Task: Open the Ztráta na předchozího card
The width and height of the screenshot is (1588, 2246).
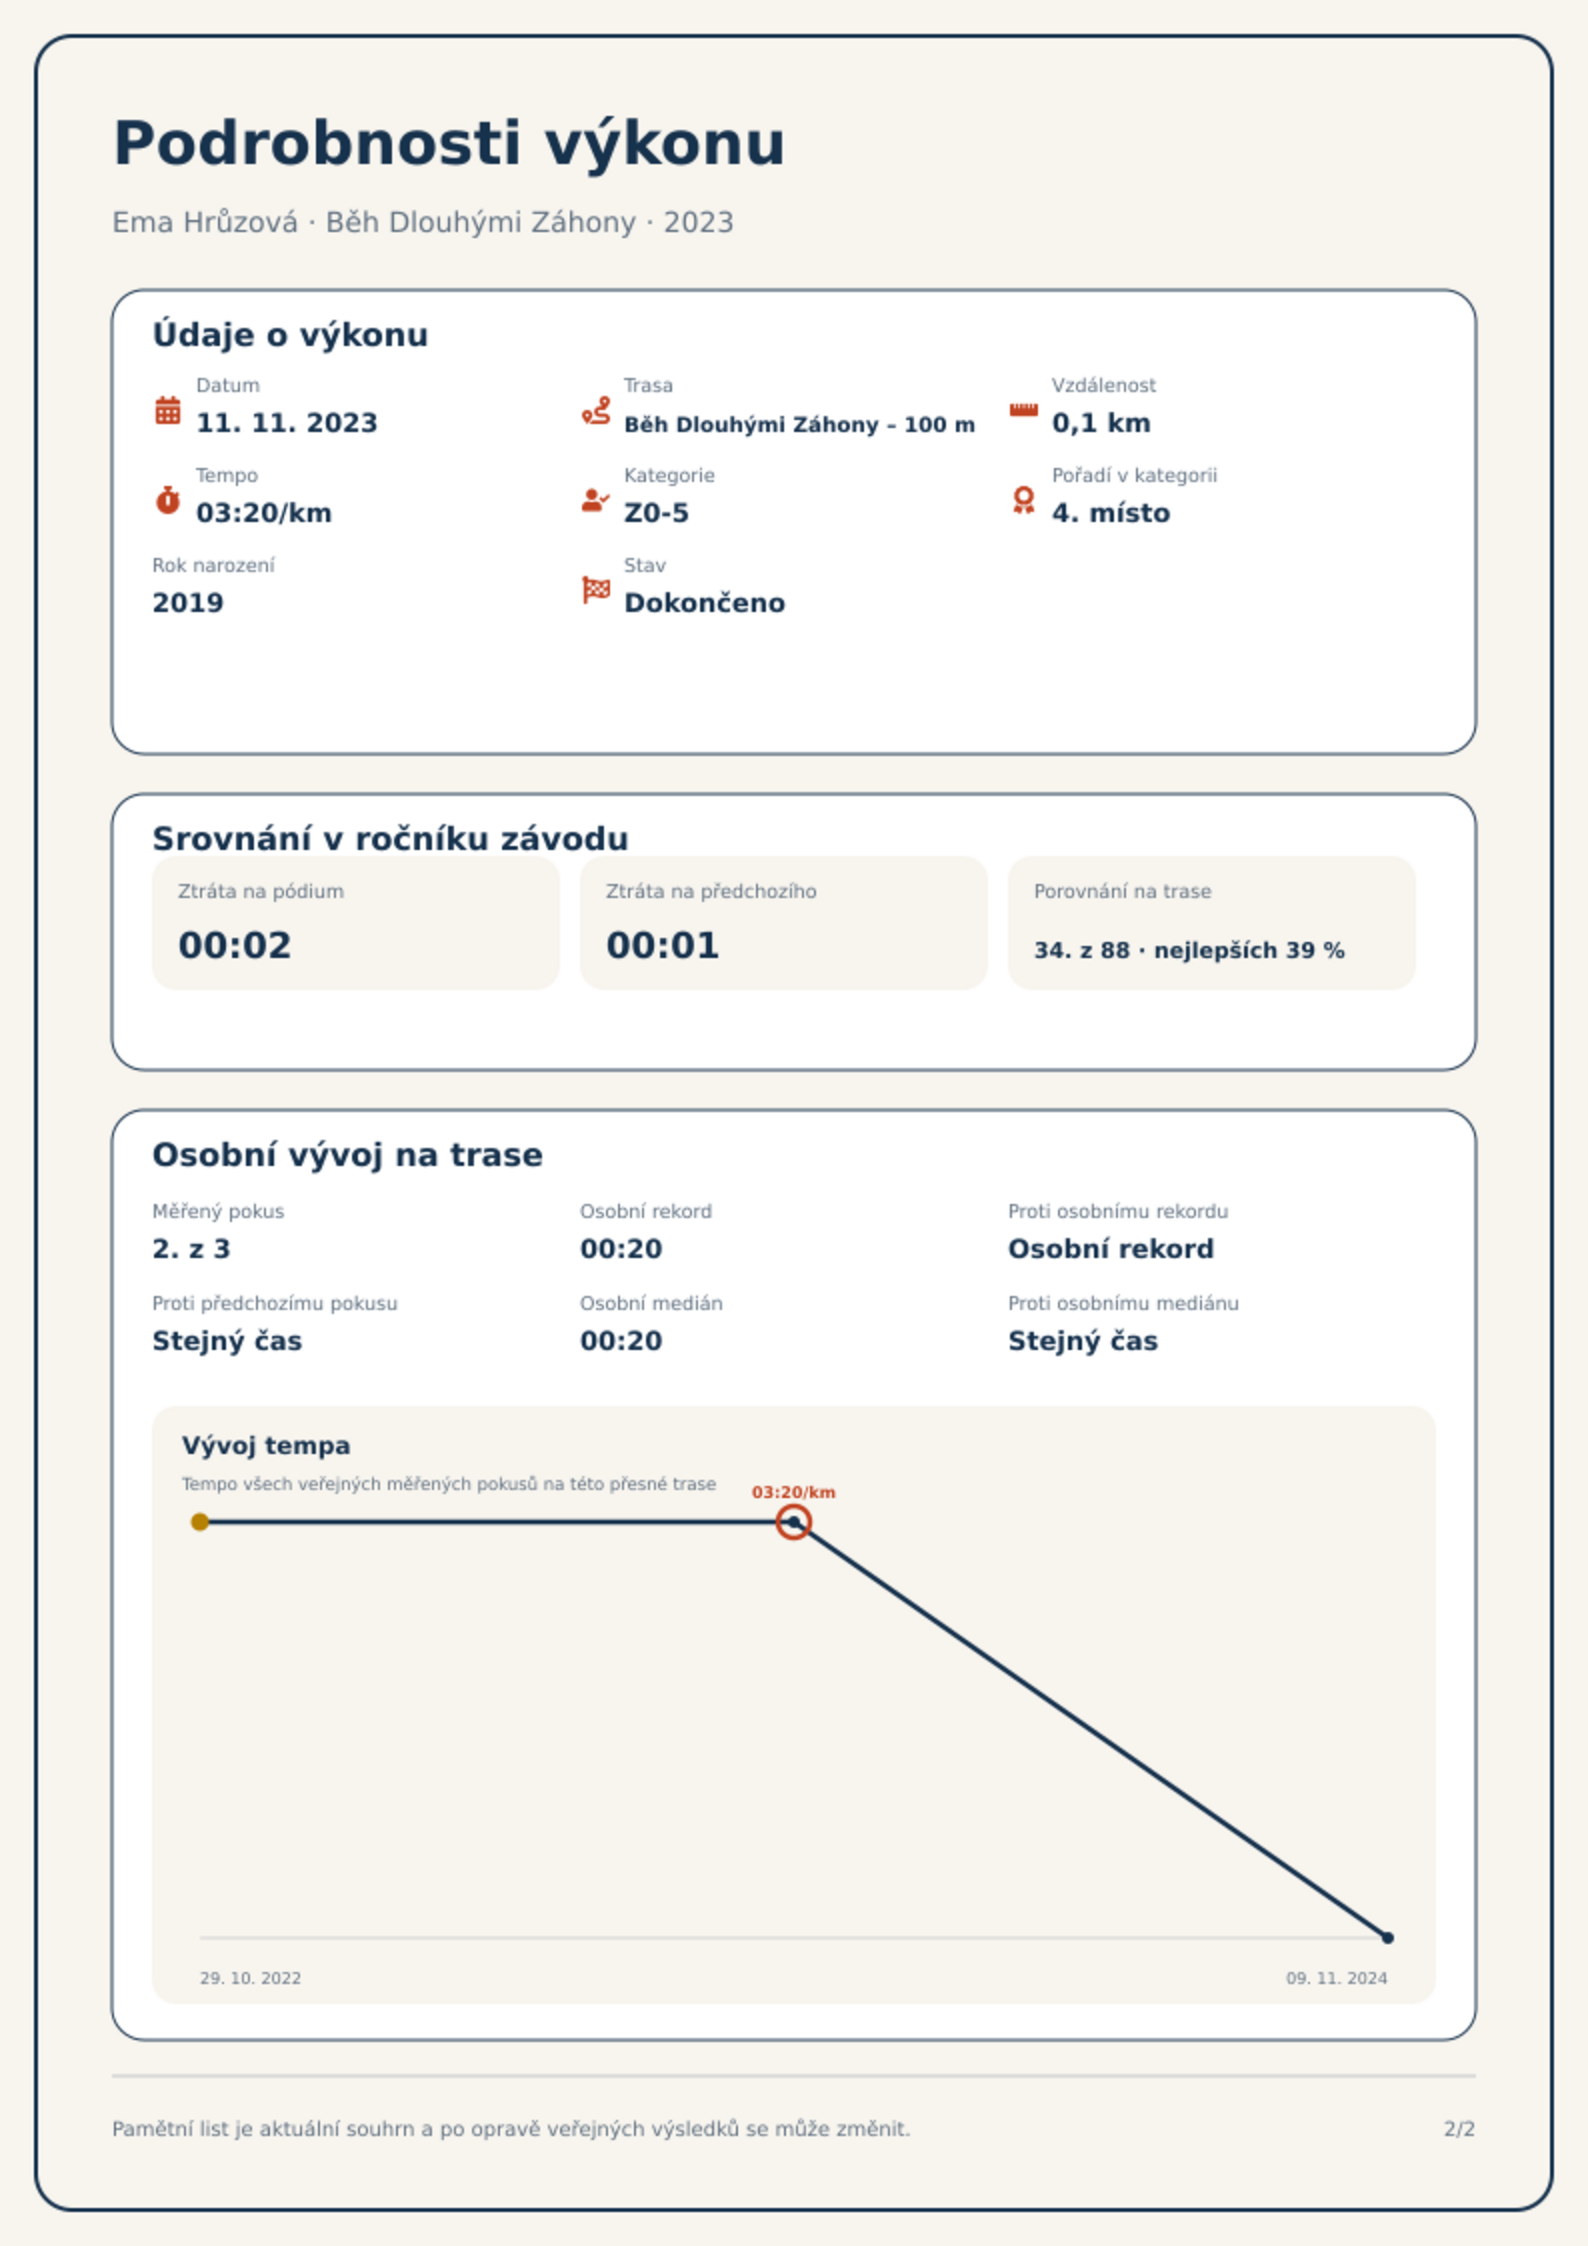Action: point(783,923)
